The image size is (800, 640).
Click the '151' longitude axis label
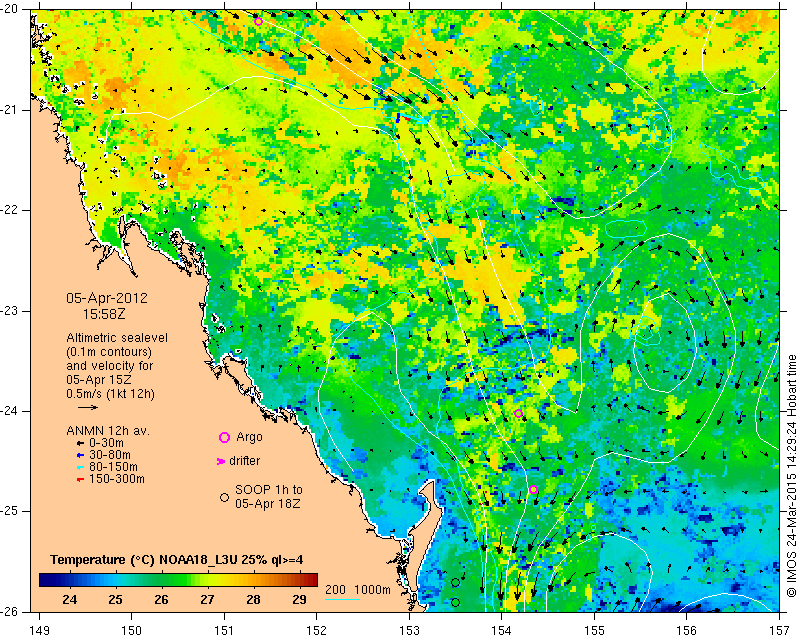coord(224,631)
